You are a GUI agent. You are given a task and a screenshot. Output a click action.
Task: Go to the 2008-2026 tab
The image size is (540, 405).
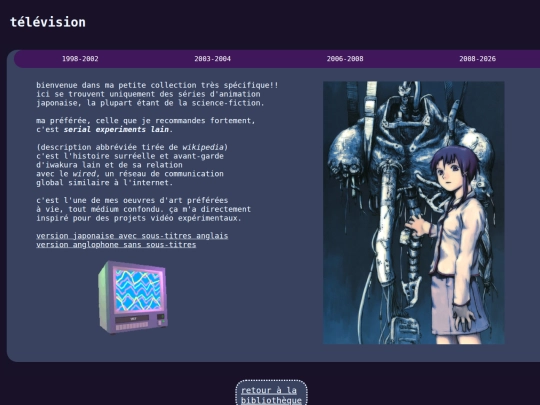[x=477, y=59]
